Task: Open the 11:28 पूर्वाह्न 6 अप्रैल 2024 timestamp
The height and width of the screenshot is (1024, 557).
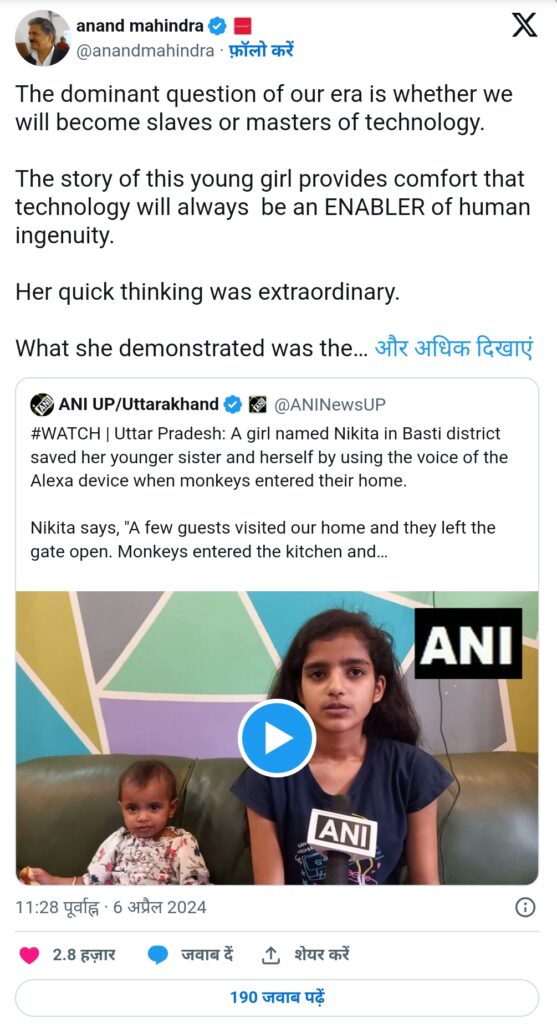Action: (x=110, y=907)
